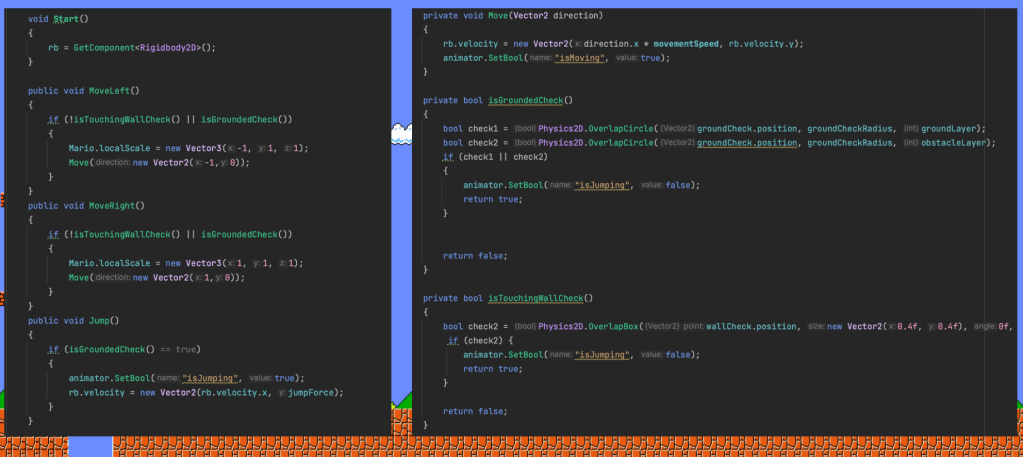Click the private isTouchingWallCheck method declaration

click(x=539, y=298)
